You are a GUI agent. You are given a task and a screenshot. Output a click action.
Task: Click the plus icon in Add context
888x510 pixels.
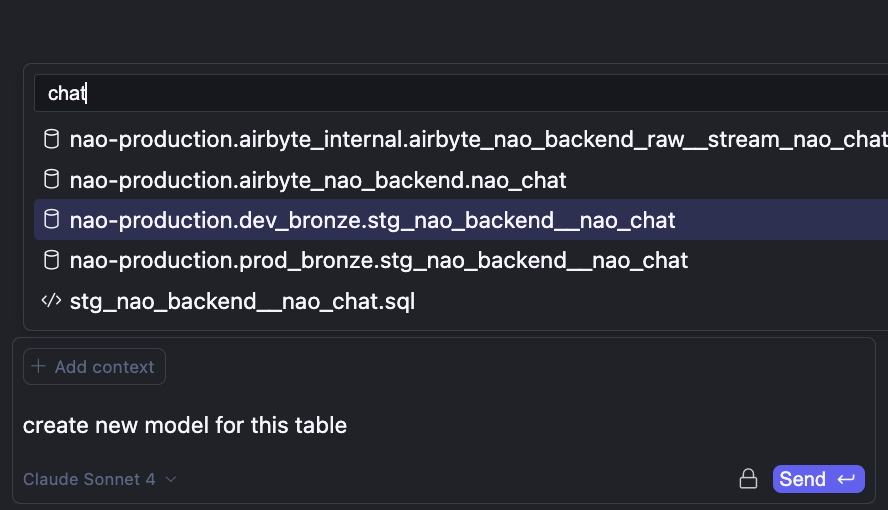point(39,367)
